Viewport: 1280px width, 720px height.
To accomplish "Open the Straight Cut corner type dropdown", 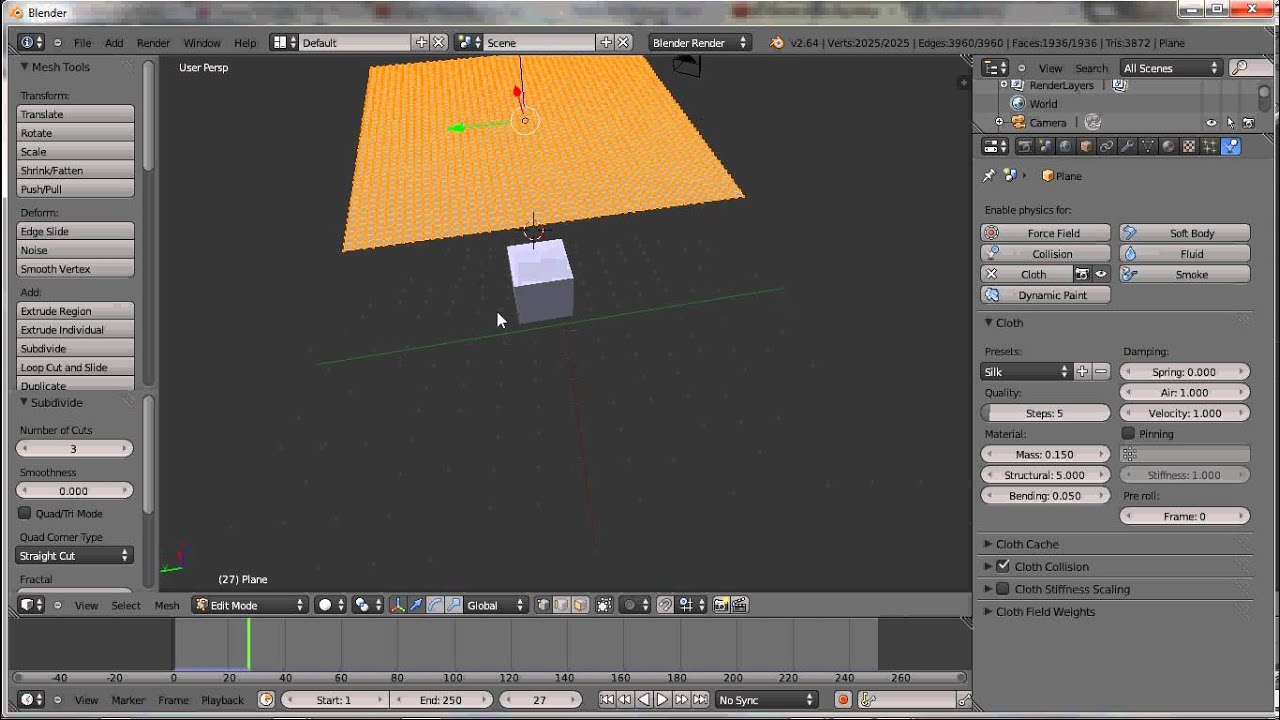I will point(75,556).
